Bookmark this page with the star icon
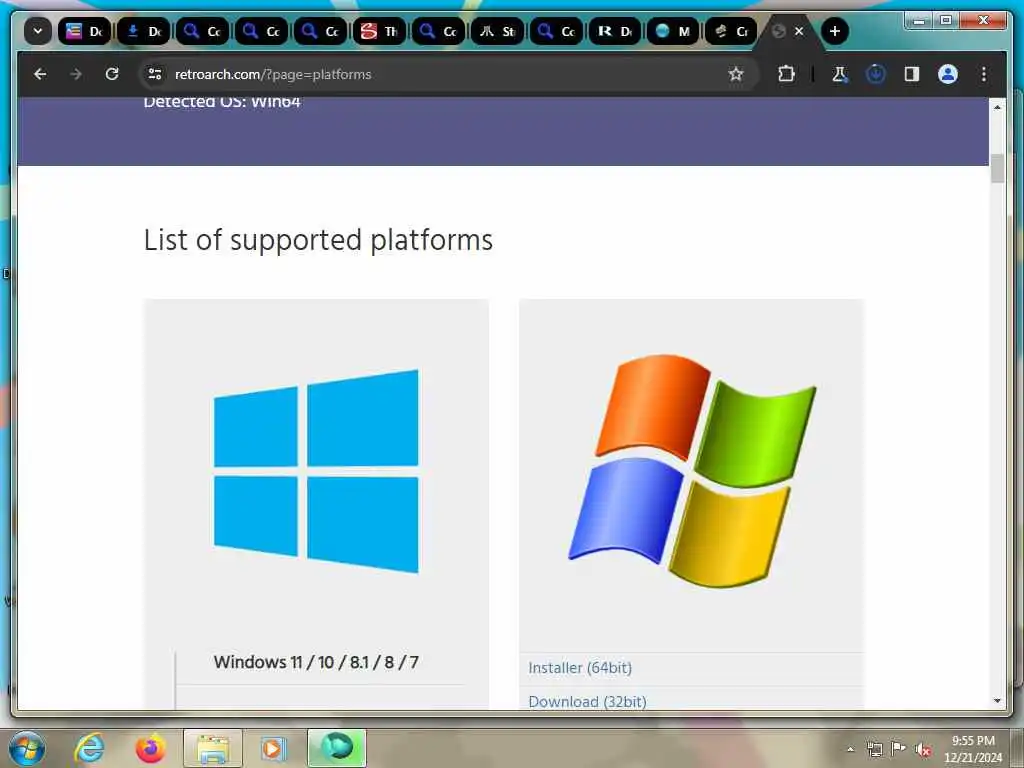The width and height of the screenshot is (1024, 768). pyautogui.click(x=736, y=74)
